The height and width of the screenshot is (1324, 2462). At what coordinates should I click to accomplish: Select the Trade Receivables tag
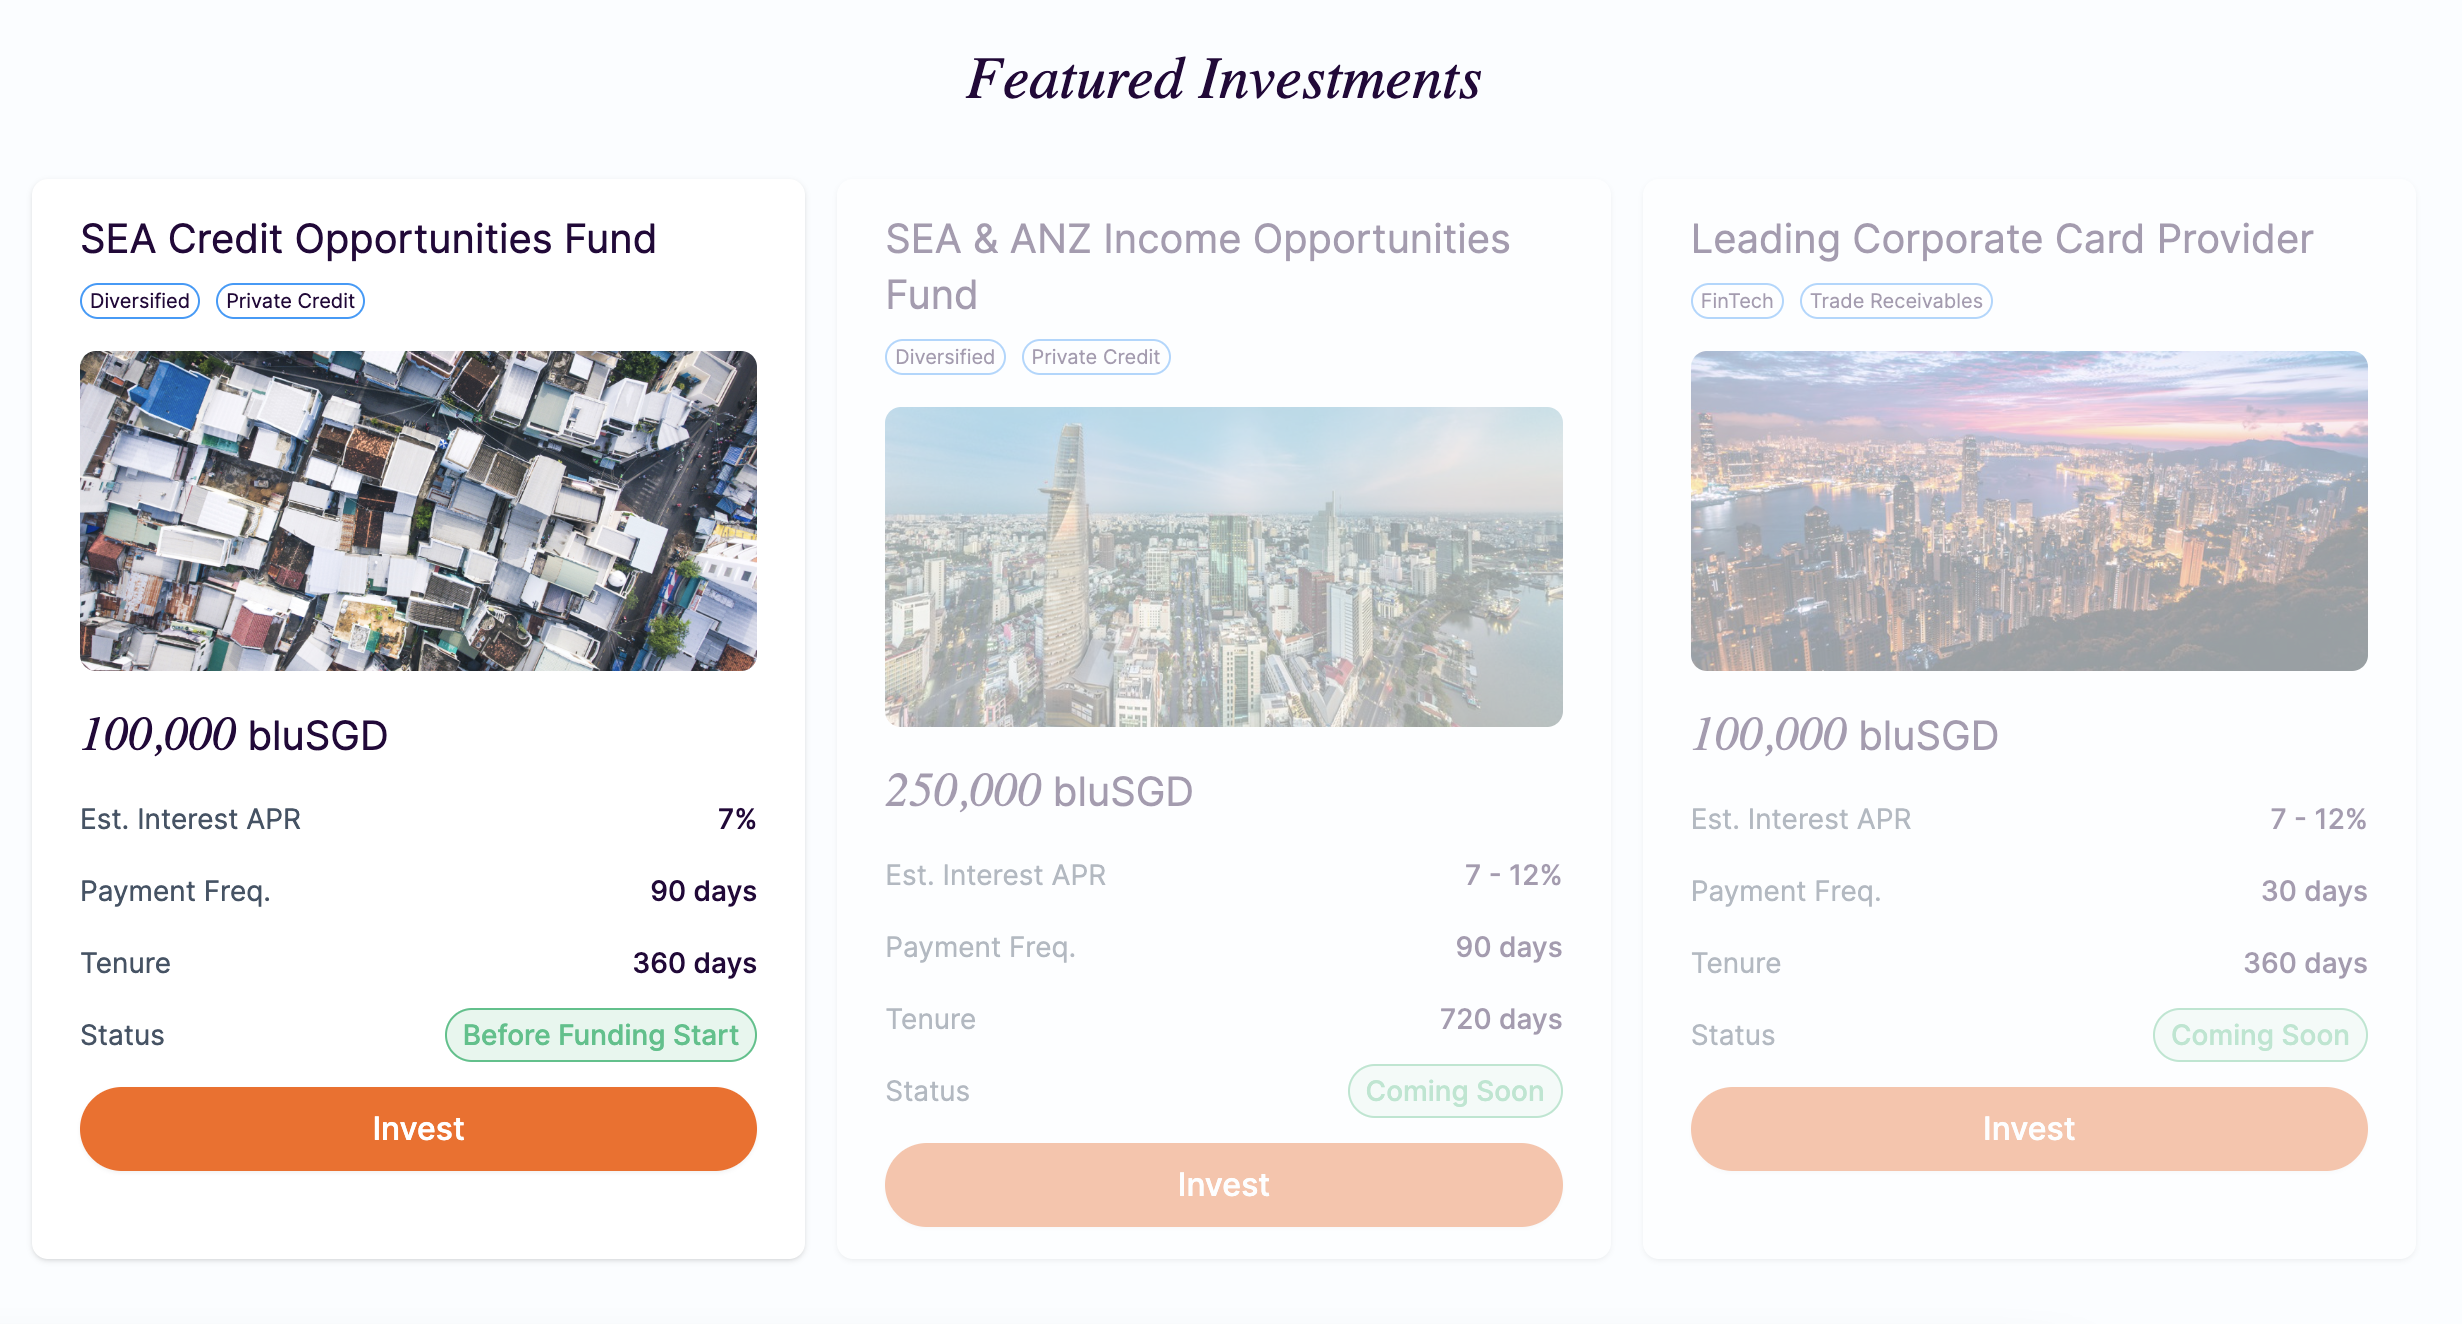1896,301
